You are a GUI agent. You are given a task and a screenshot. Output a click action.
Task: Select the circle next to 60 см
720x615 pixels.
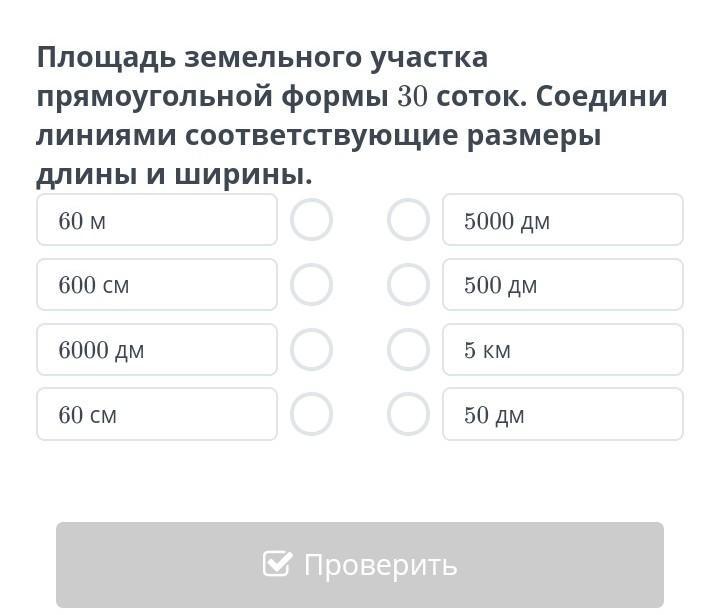[x=311, y=414]
